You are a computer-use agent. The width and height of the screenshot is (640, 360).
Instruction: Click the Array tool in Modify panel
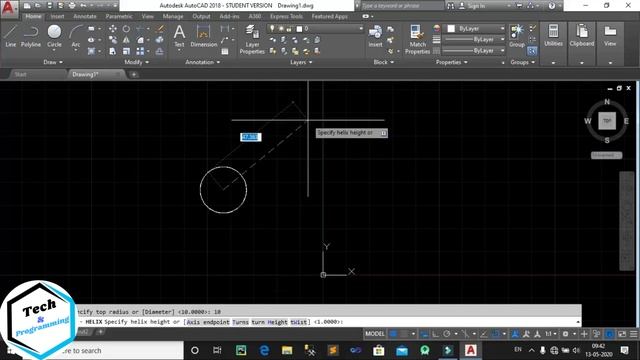(x=140, y=51)
